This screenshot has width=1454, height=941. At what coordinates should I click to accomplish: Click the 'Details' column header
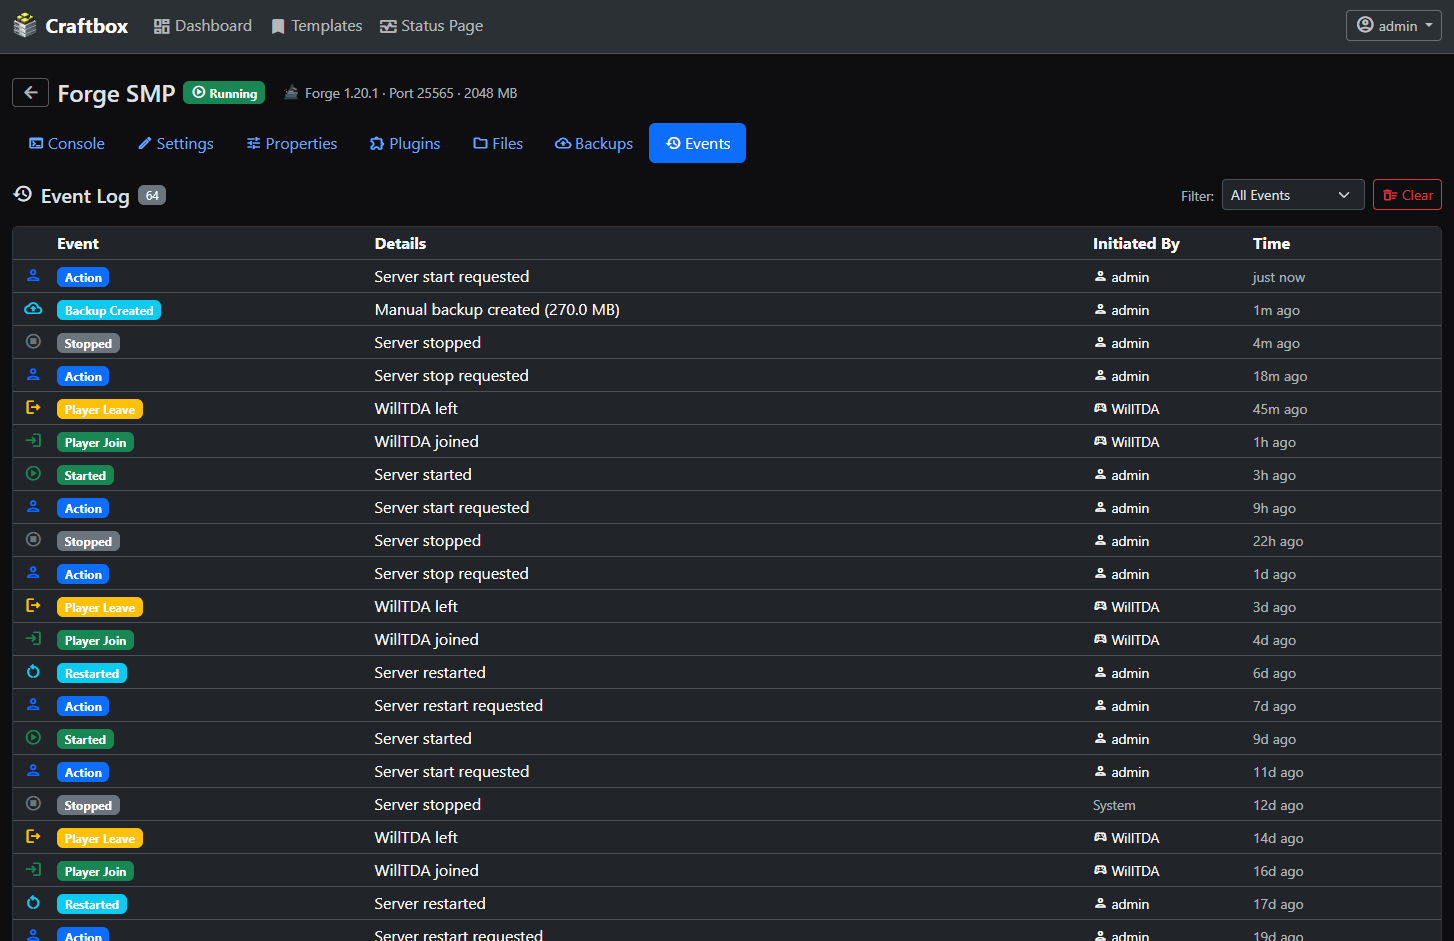[400, 243]
